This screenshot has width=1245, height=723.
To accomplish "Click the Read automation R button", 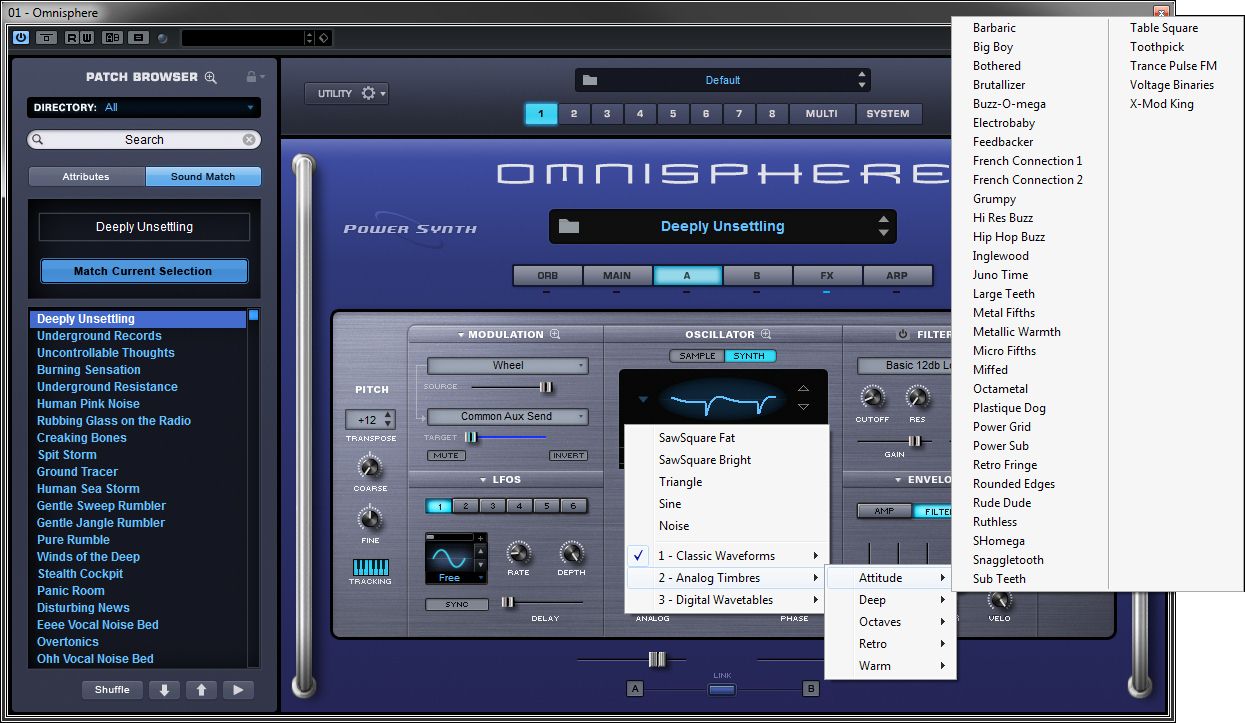I will pos(73,38).
